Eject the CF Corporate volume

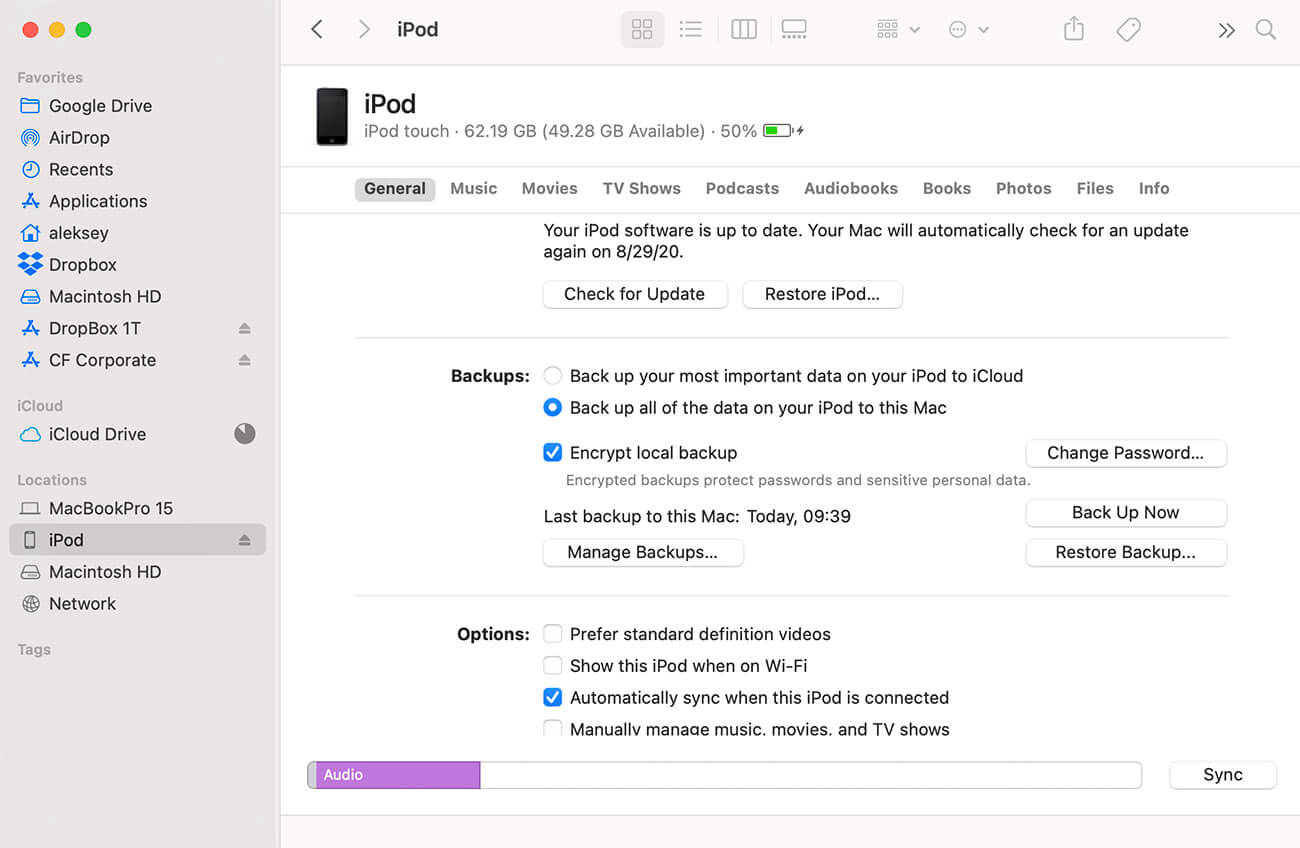click(x=244, y=361)
